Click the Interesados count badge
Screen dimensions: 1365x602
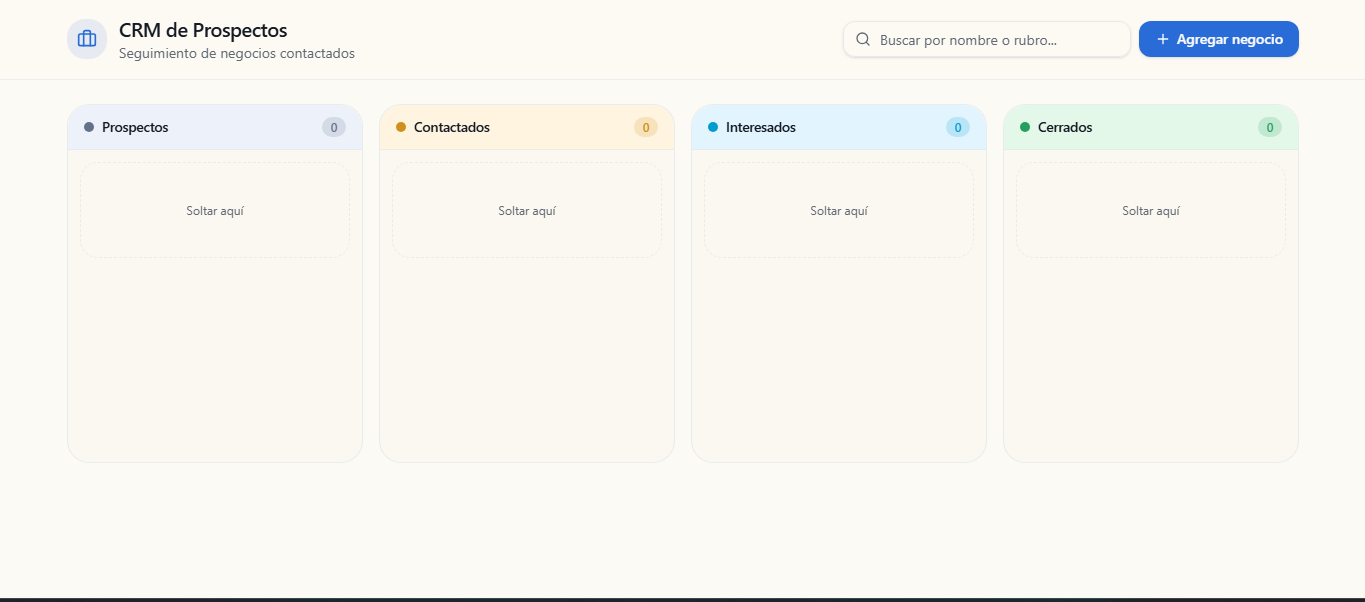tap(958, 127)
